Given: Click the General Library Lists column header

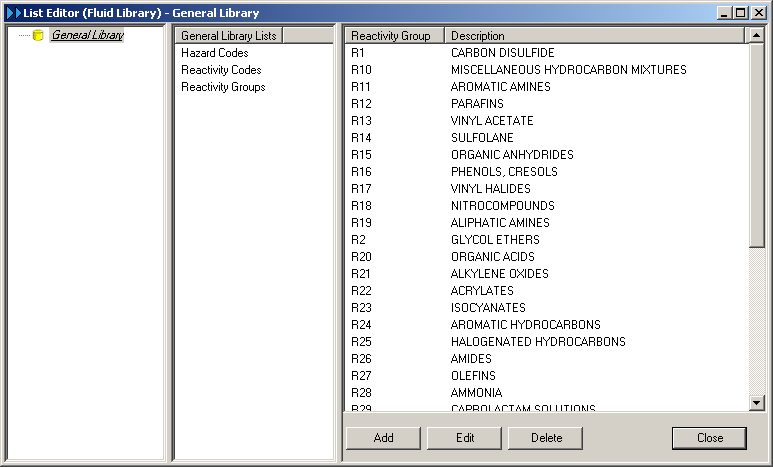Looking at the screenshot, I should pyautogui.click(x=229, y=35).
